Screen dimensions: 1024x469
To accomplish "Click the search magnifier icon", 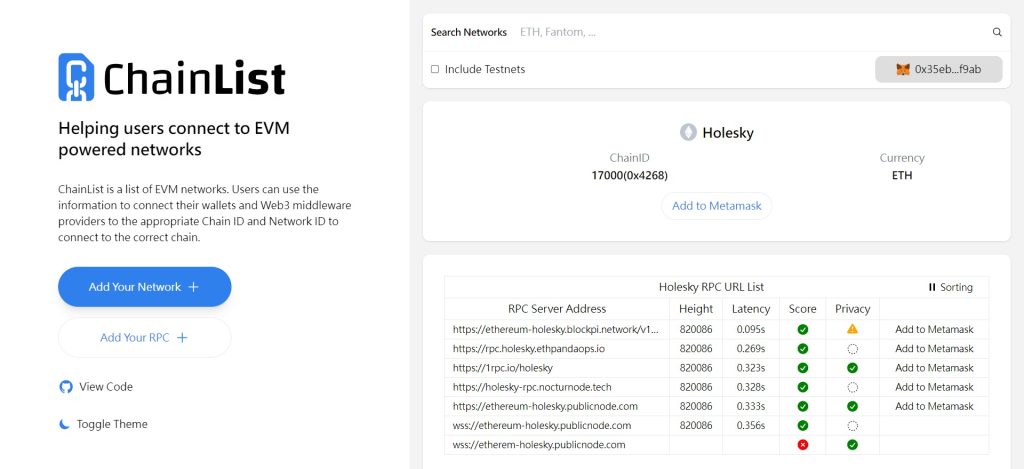I will 997,32.
